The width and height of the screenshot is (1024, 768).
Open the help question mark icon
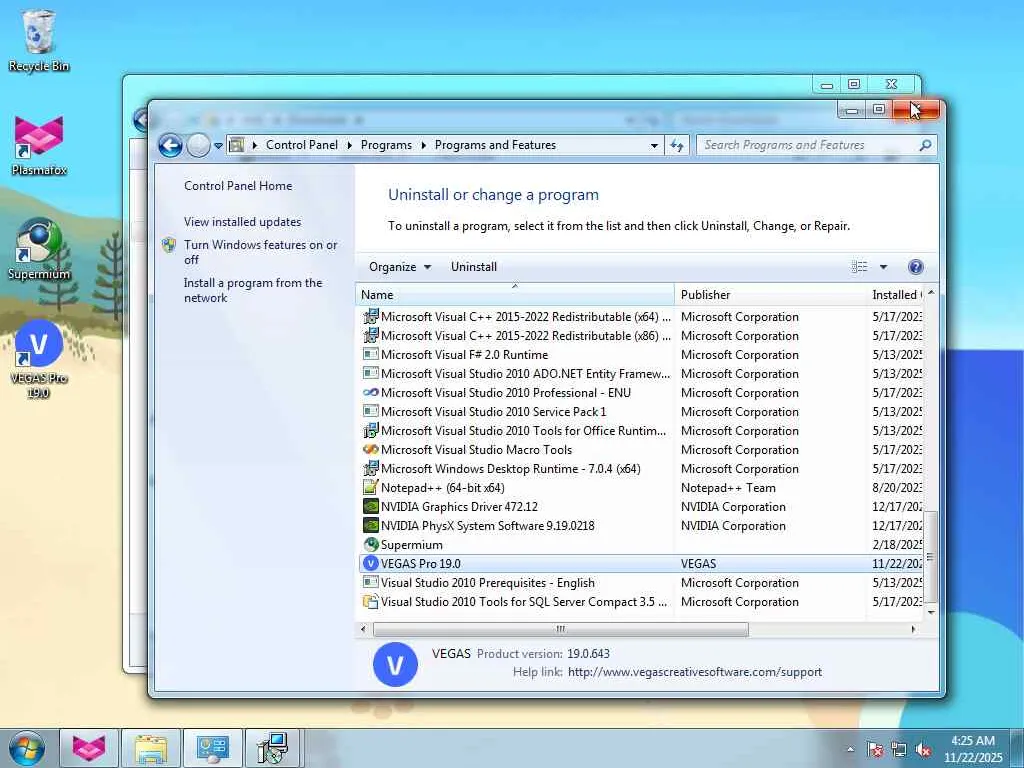click(x=916, y=266)
